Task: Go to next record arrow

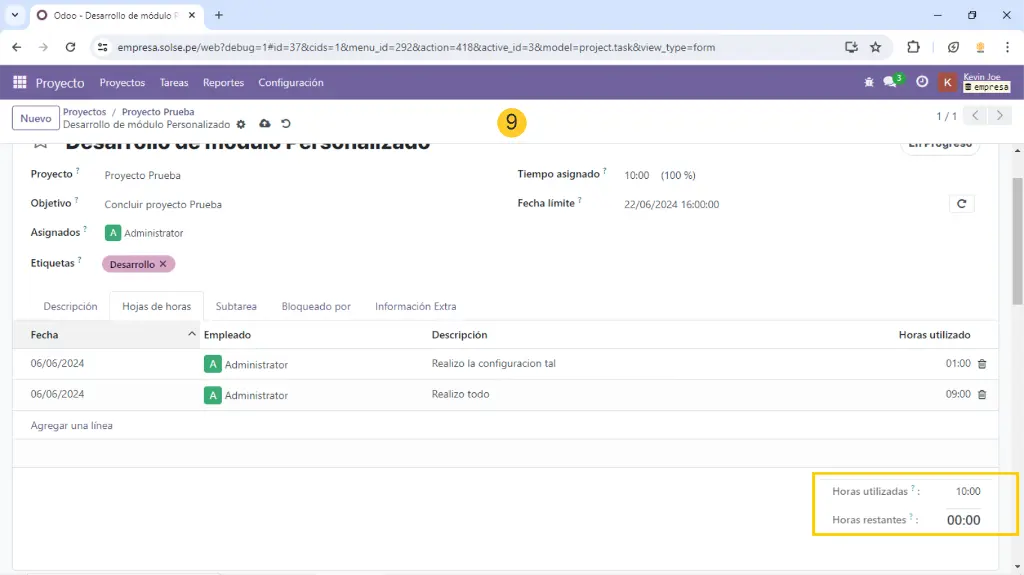Action: [999, 116]
